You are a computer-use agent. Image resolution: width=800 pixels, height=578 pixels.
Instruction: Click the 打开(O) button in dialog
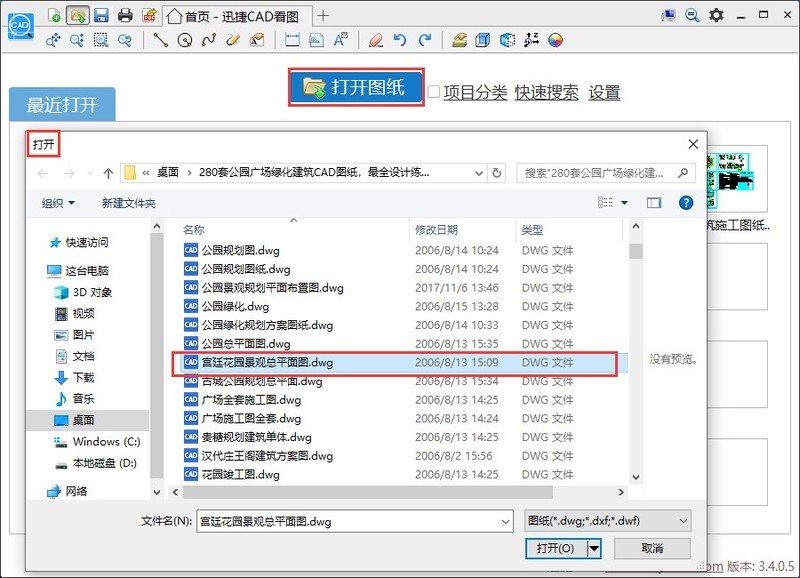coord(554,548)
